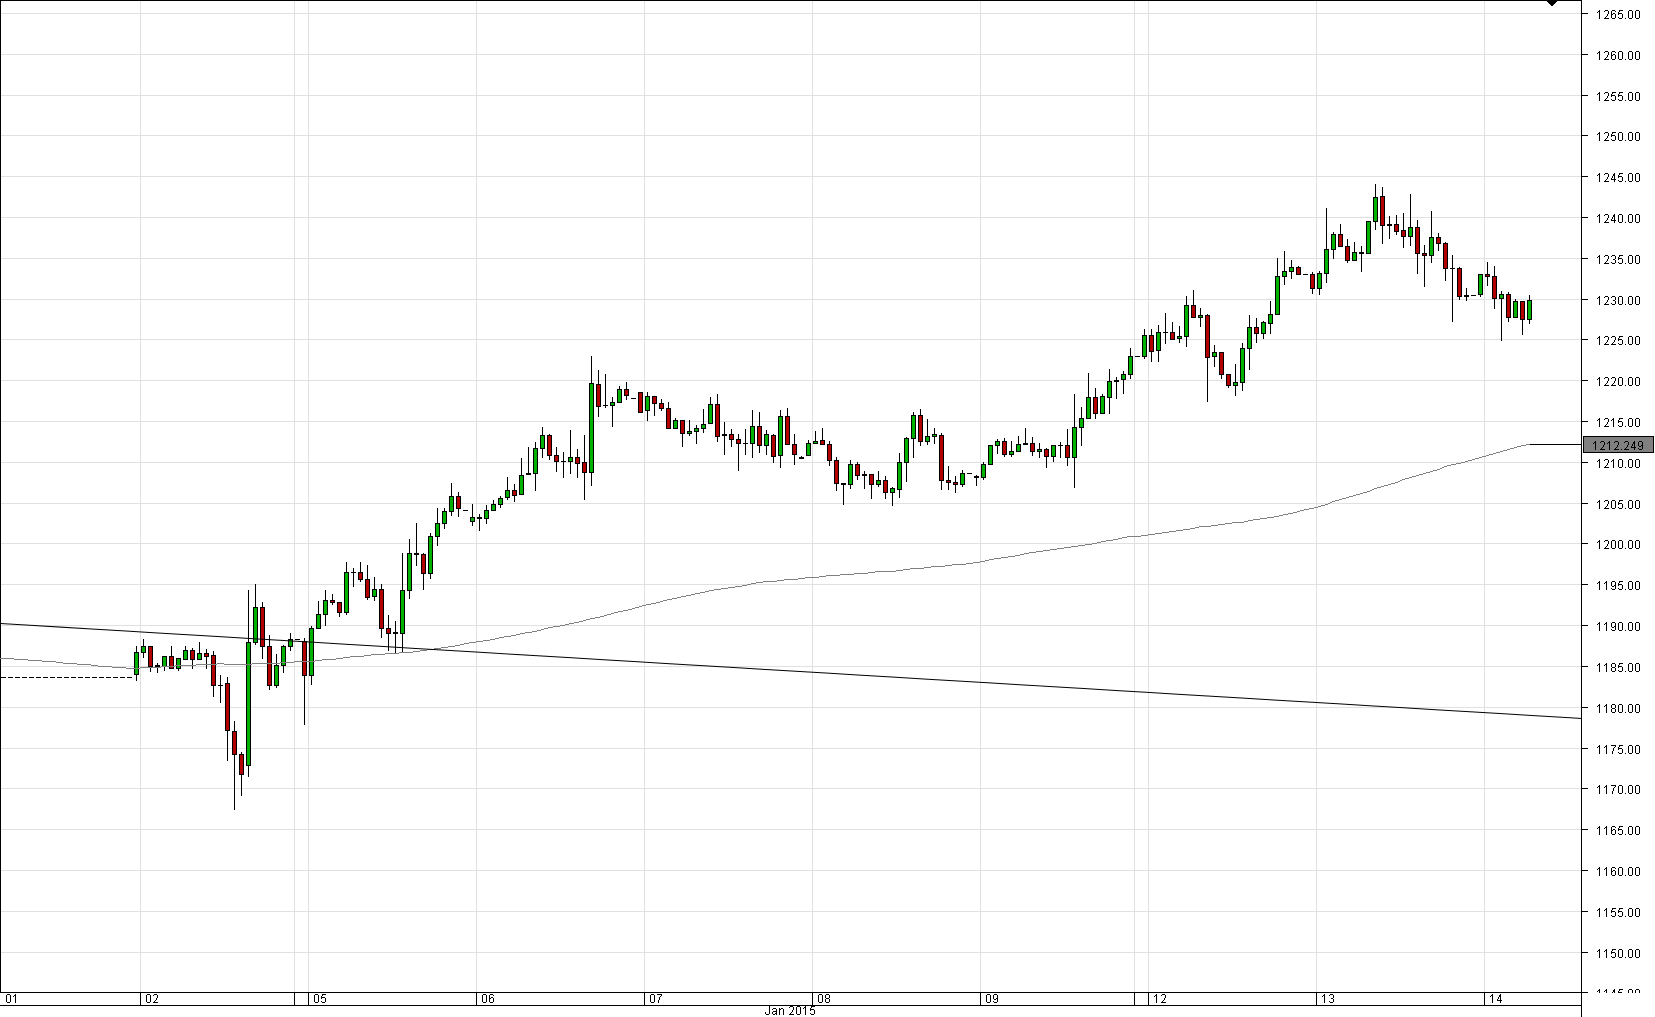Viewport: 1655px width, 1017px height.
Task: Click the 1185.00 price axis label
Action: click(1618, 668)
